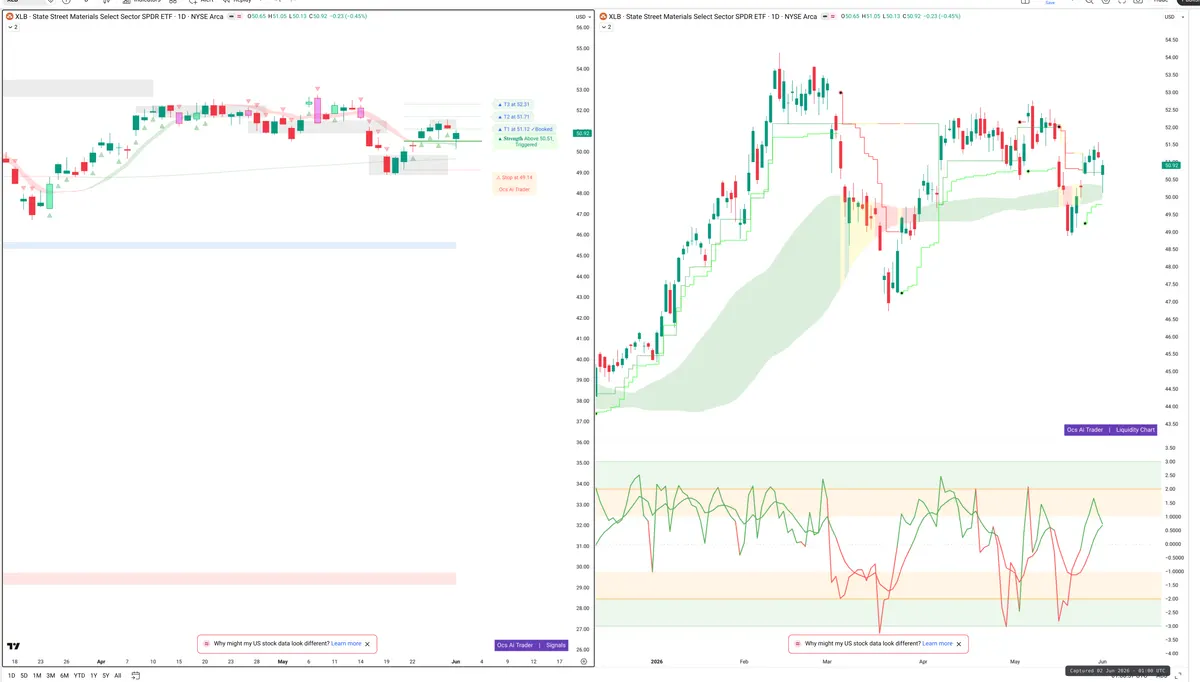Click the Mar label on right time axis
1200x682 pixels.
(x=827, y=661)
